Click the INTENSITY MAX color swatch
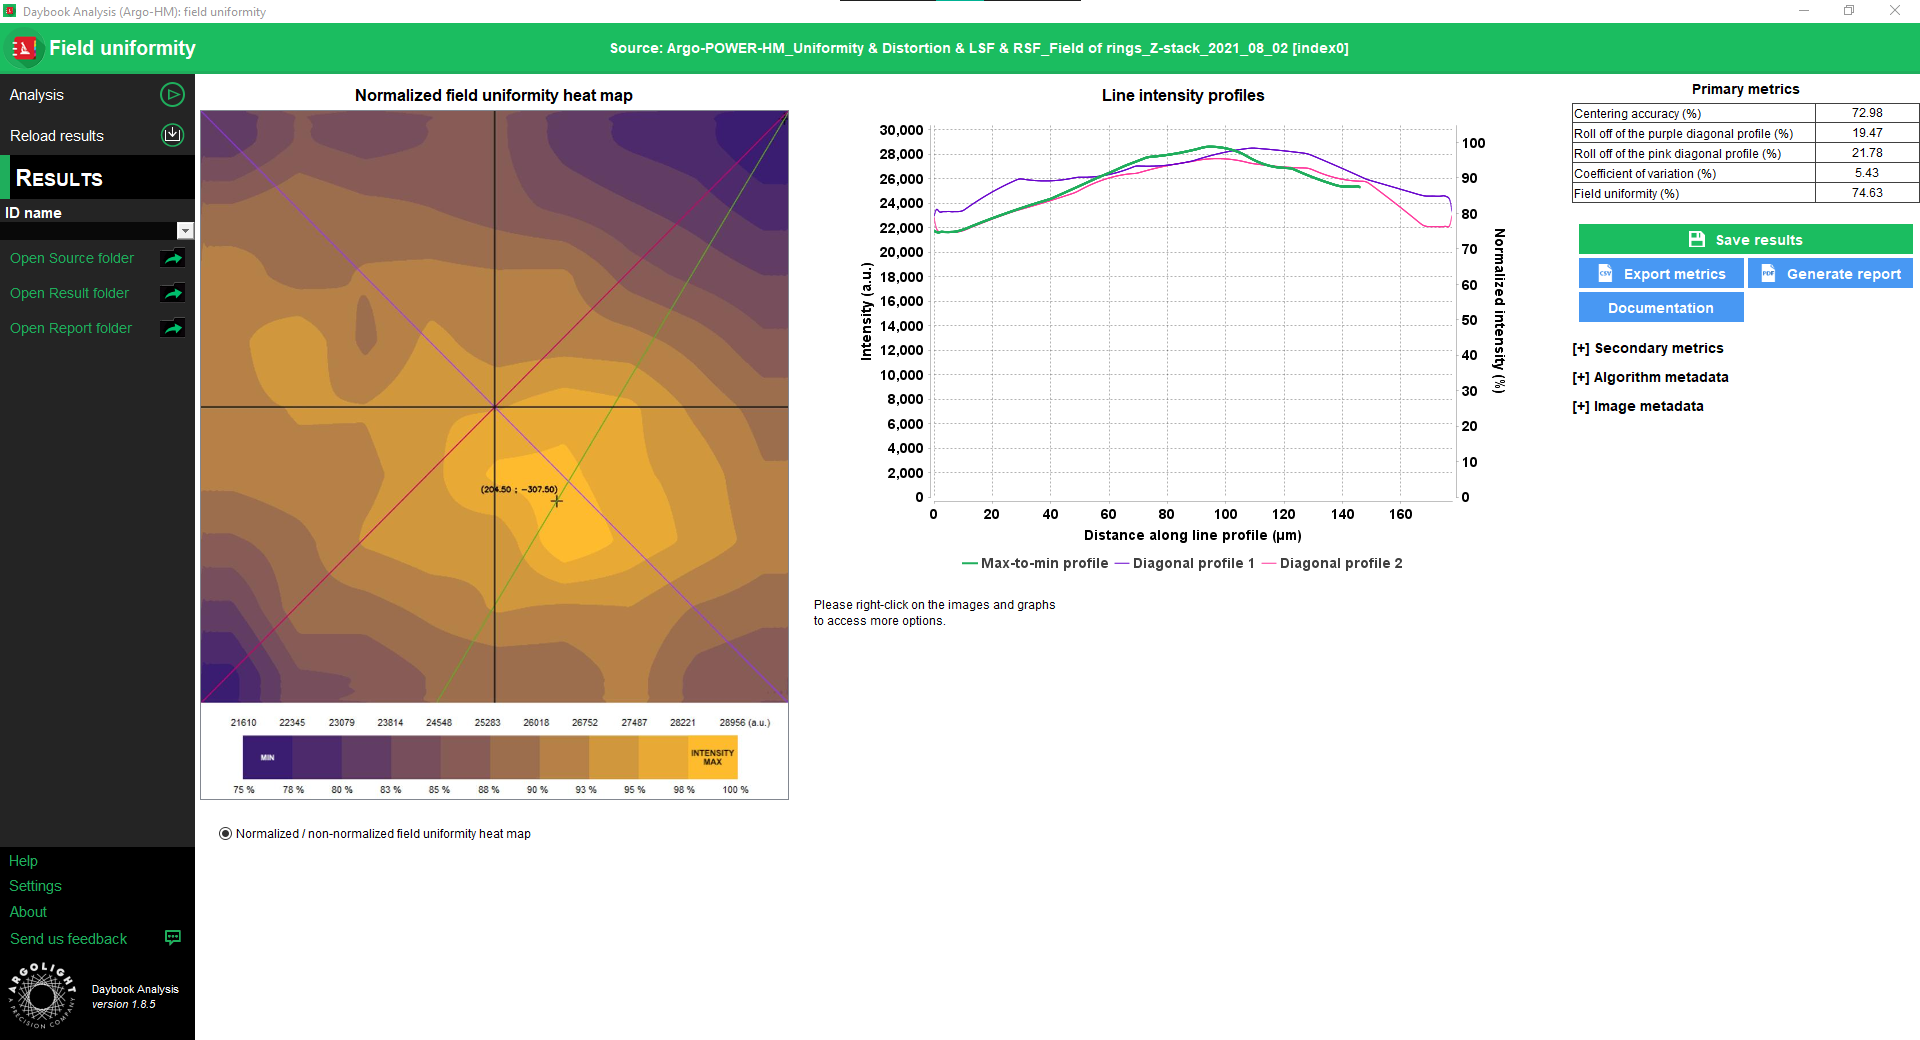 pos(712,758)
